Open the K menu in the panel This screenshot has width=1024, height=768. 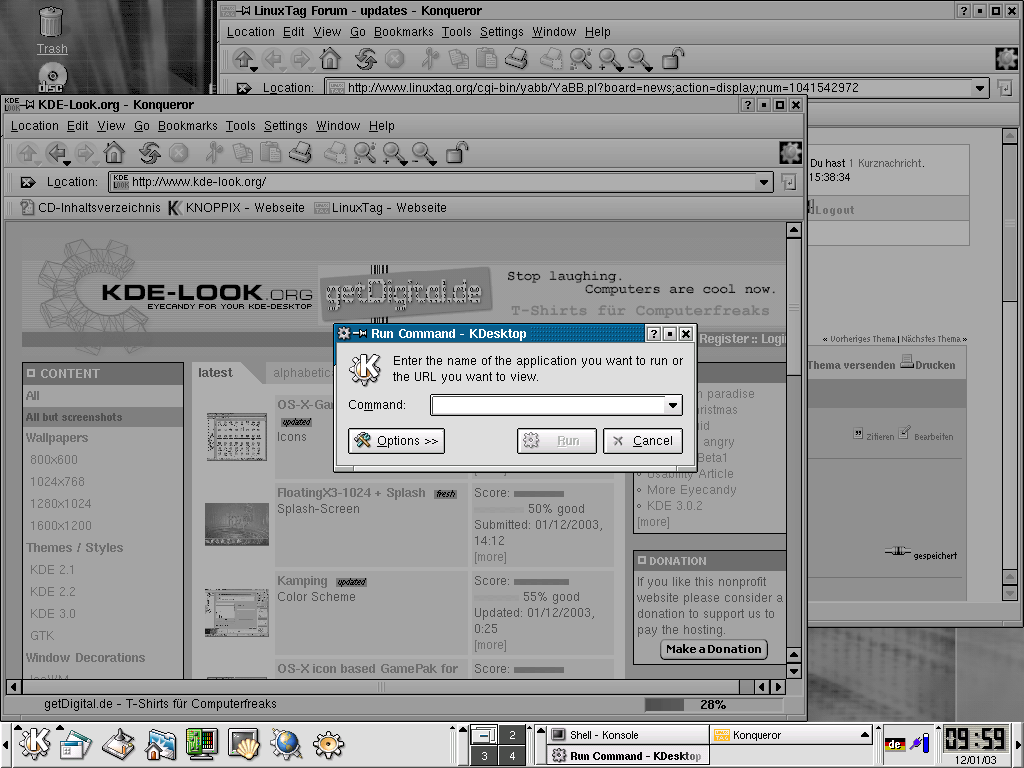[x=34, y=744]
